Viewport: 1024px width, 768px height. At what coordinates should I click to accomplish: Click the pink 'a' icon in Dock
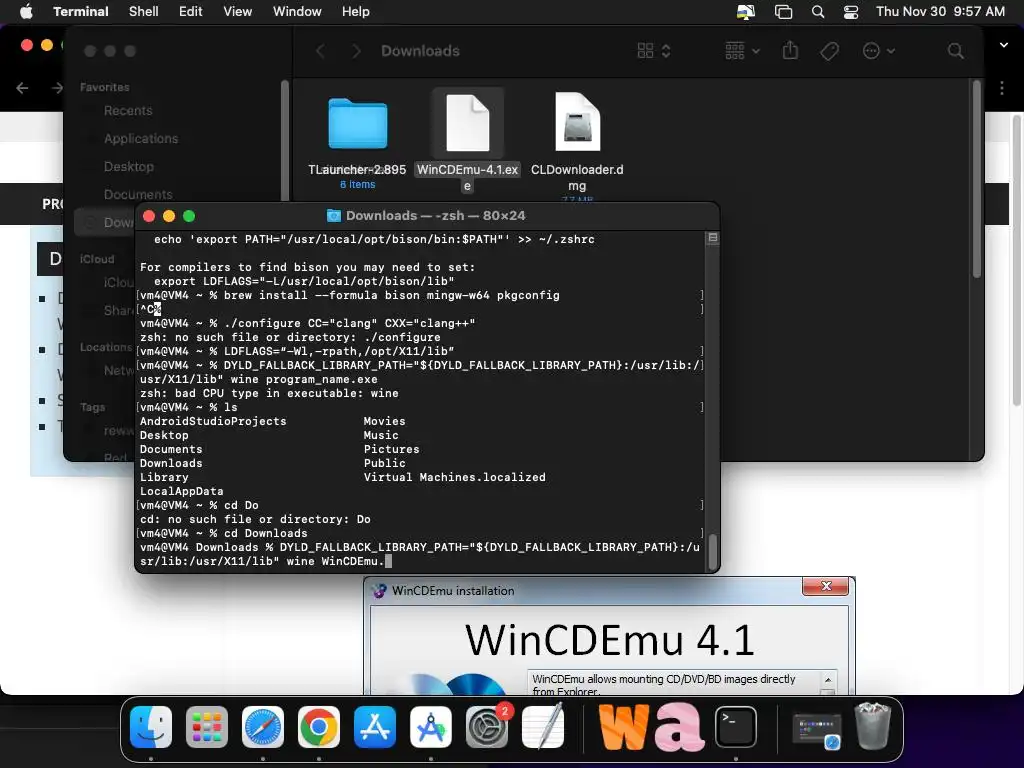pyautogui.click(x=680, y=726)
